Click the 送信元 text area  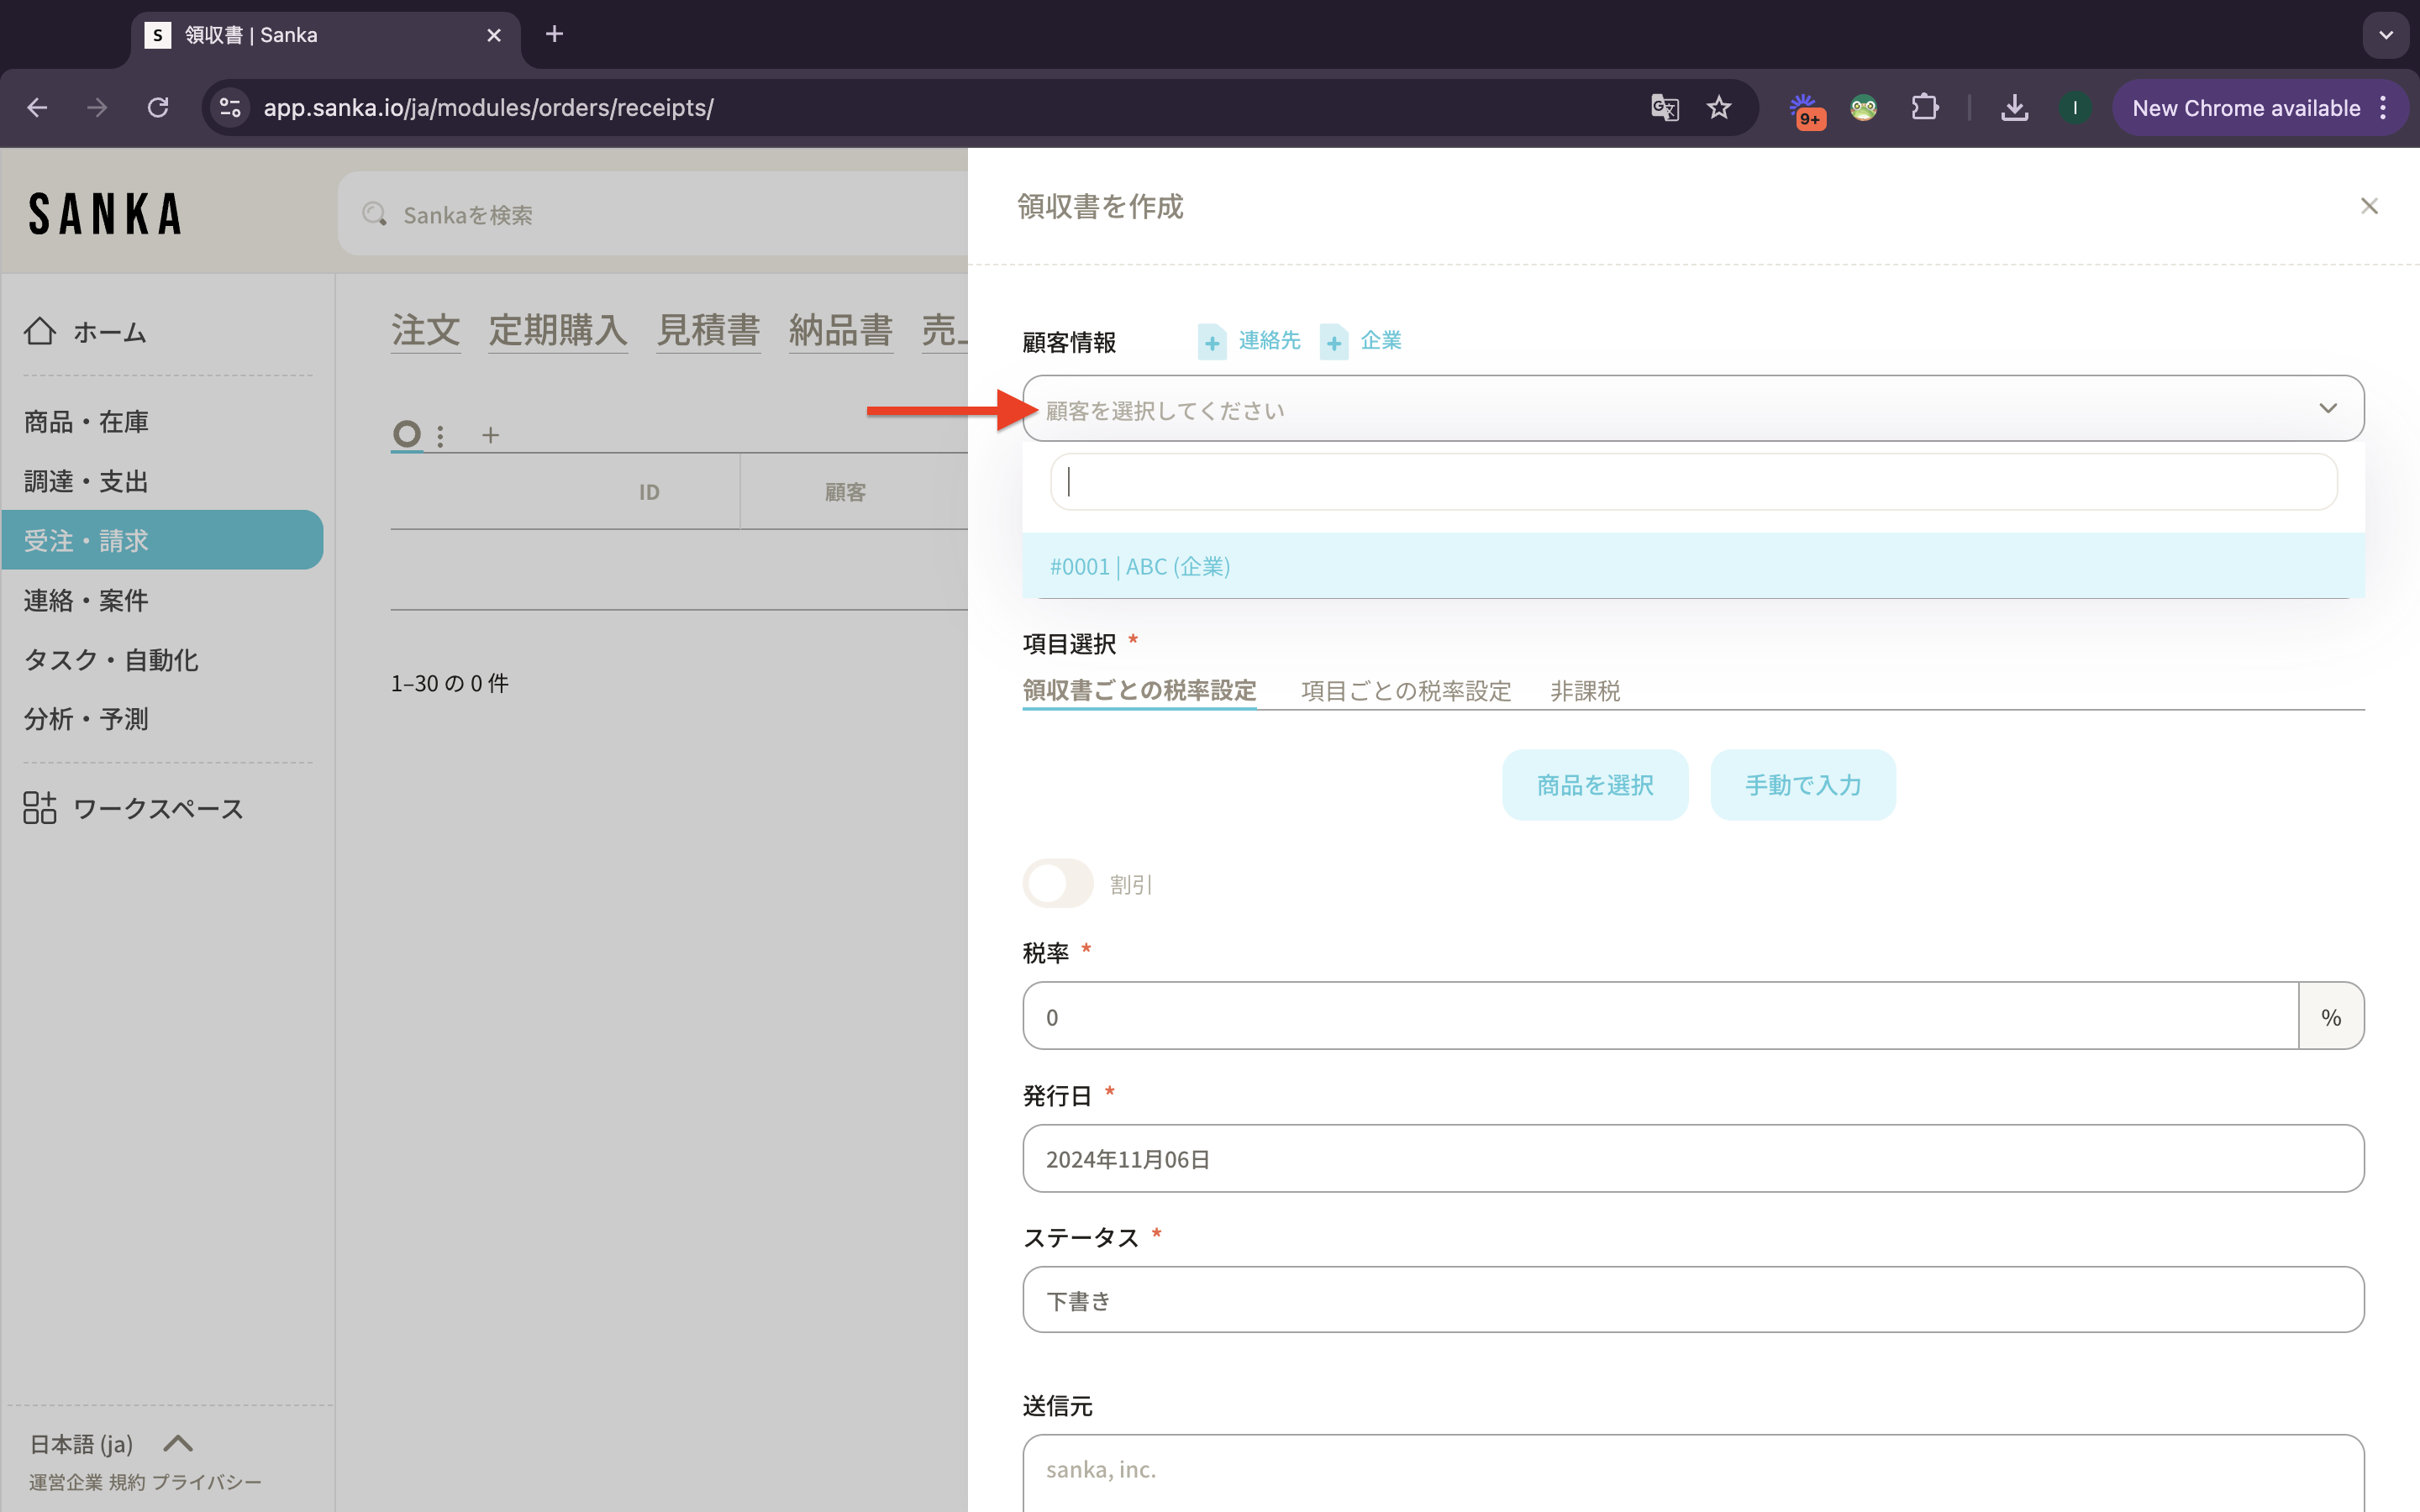(1693, 1473)
